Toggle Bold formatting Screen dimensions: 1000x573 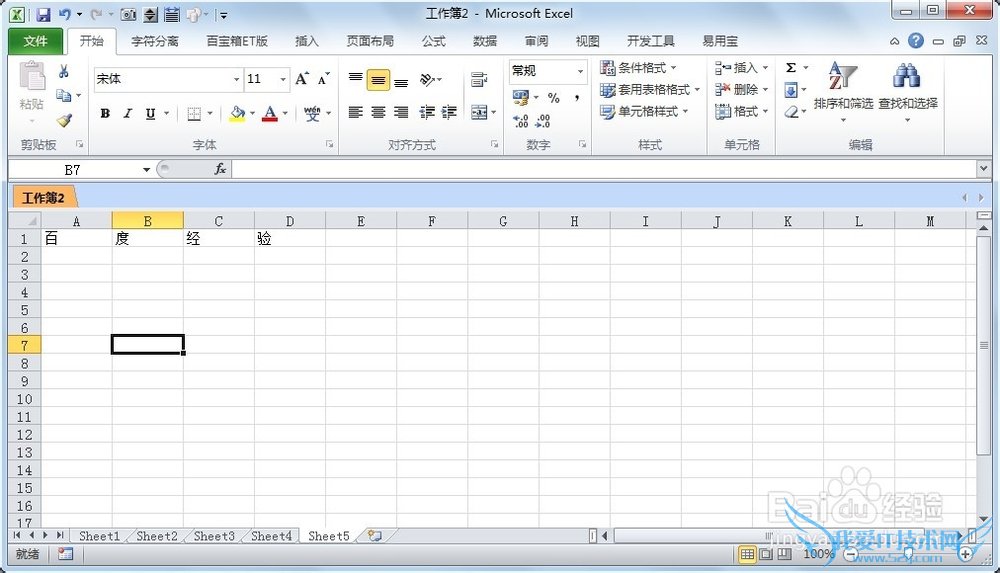pyautogui.click(x=105, y=114)
